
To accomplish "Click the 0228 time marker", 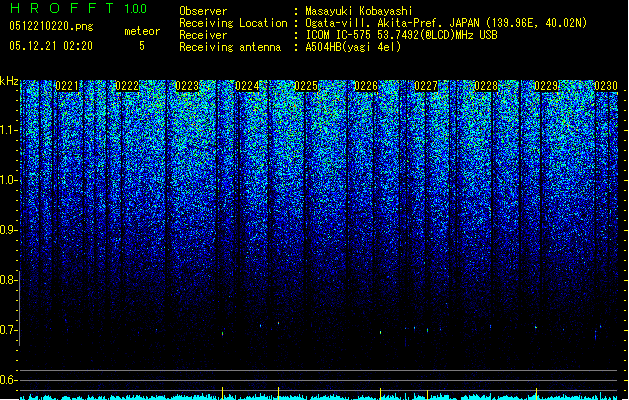I will coord(486,86).
